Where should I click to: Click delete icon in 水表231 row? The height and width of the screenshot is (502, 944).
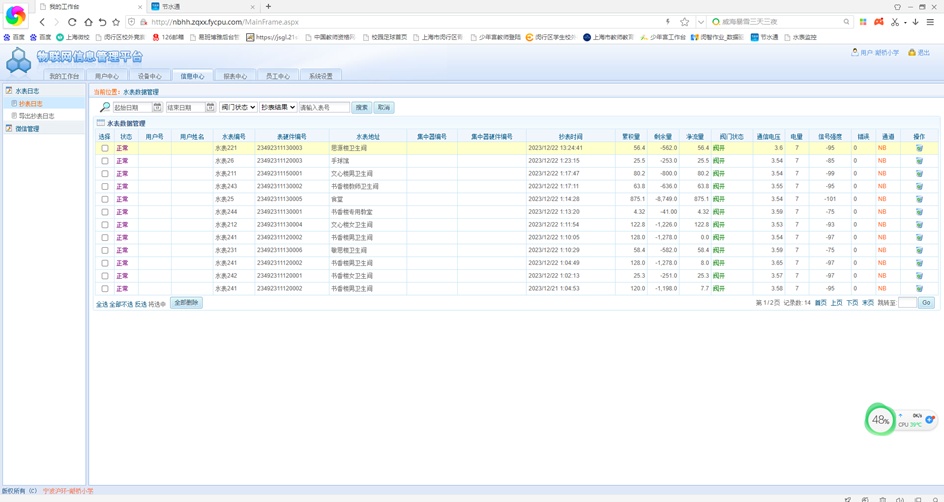pos(919,250)
